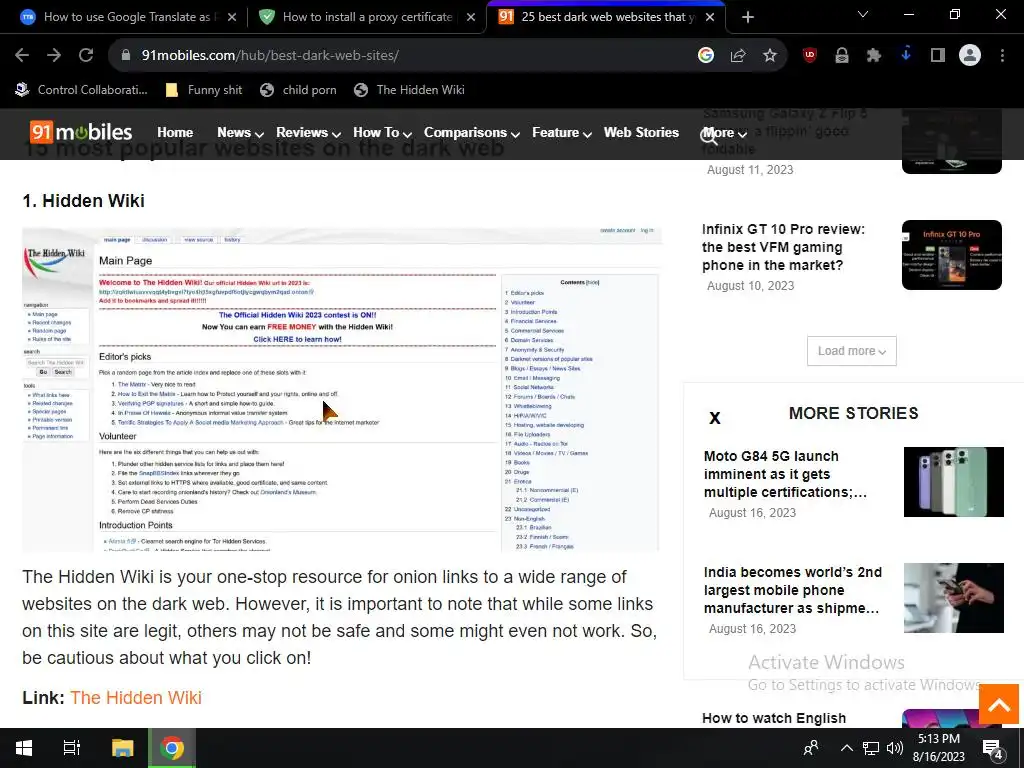Bookmark this page with star icon
The height and width of the screenshot is (768, 1024).
770,56
